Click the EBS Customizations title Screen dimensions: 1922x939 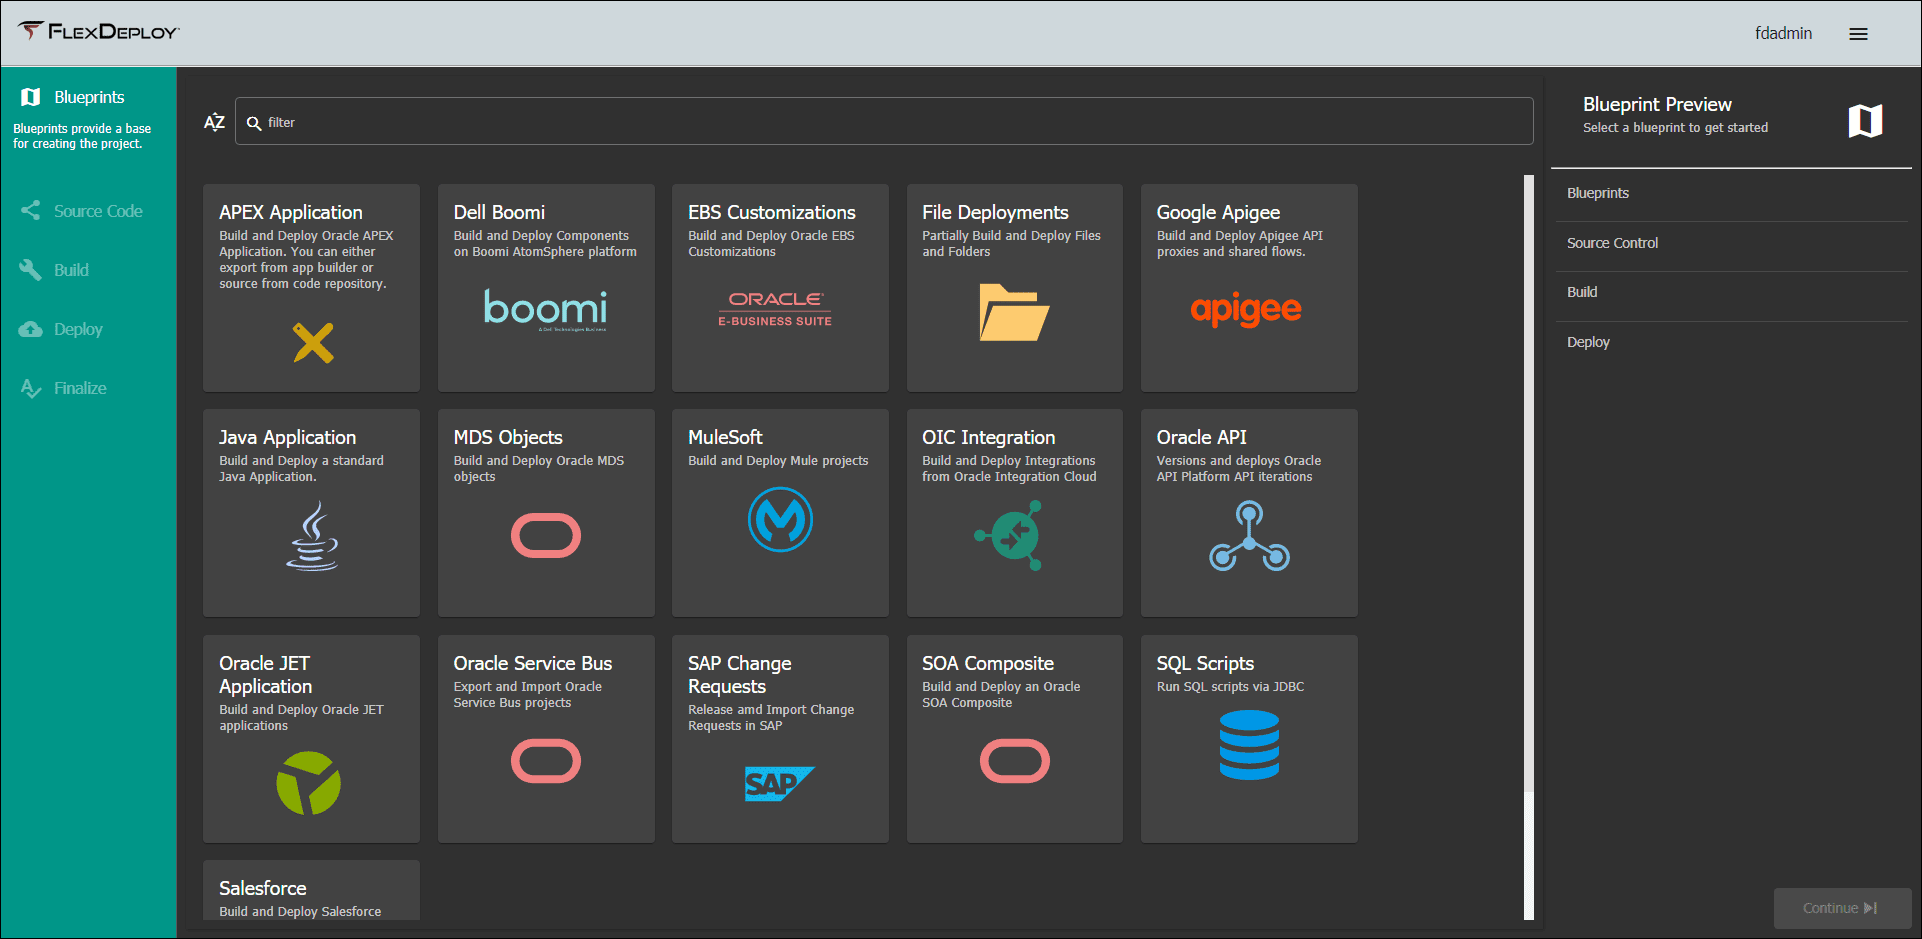[x=772, y=212]
